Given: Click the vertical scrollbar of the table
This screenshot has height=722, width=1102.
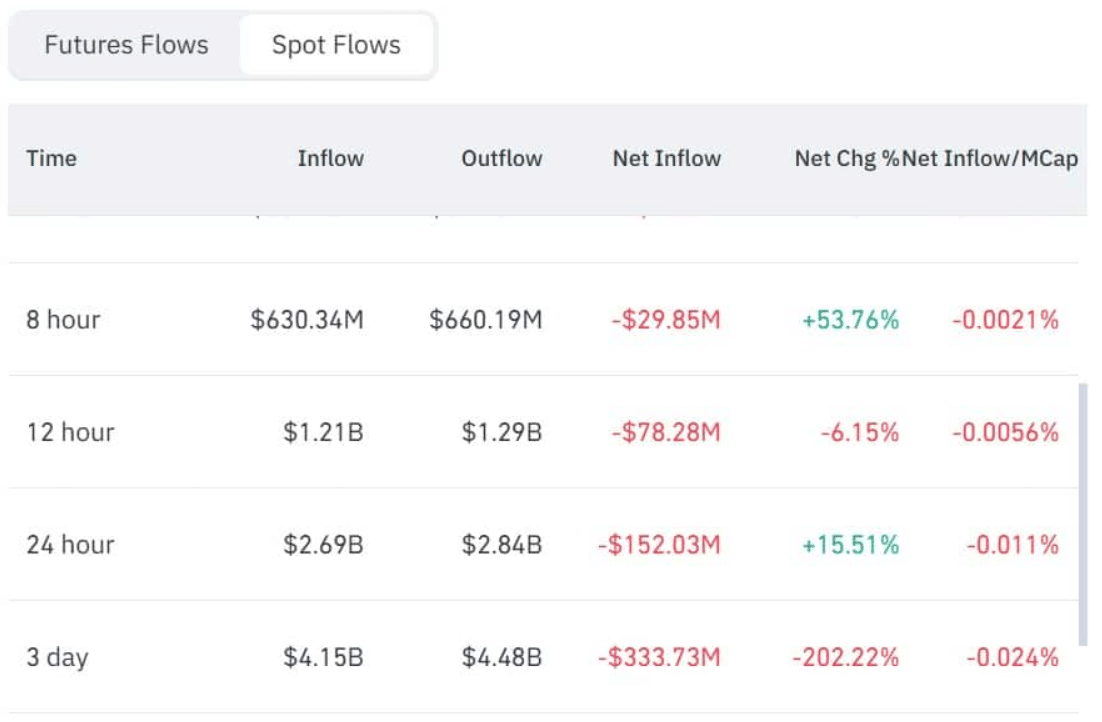Looking at the screenshot, I should (1083, 514).
